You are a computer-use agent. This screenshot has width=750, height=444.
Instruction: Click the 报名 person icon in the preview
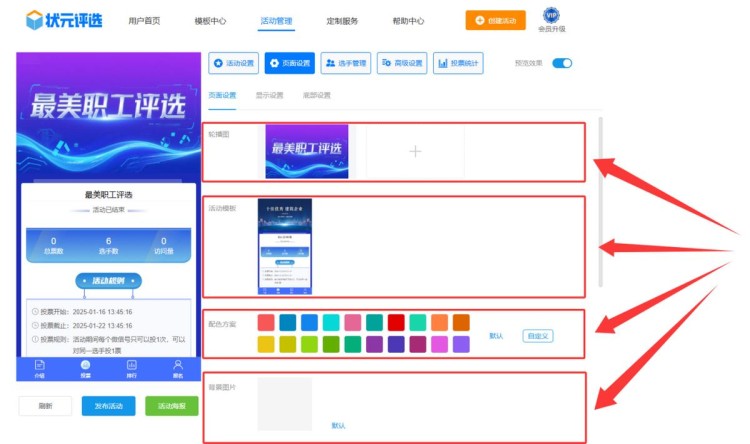178,368
